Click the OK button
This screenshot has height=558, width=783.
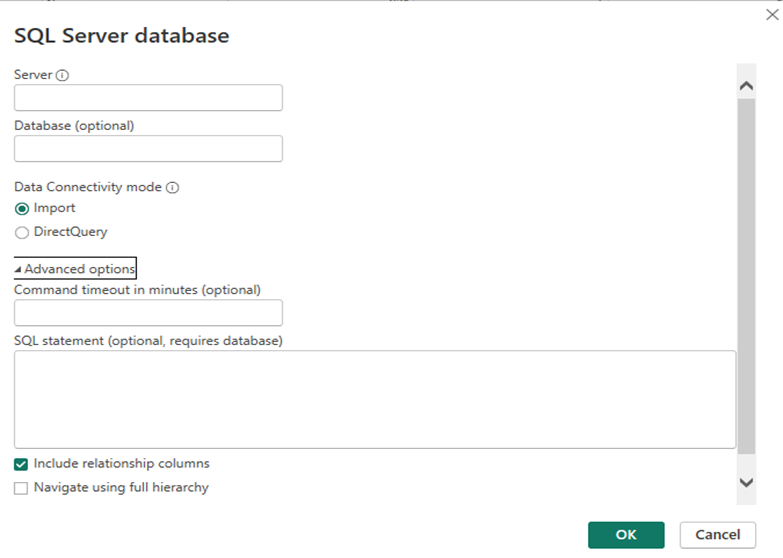pos(626,535)
